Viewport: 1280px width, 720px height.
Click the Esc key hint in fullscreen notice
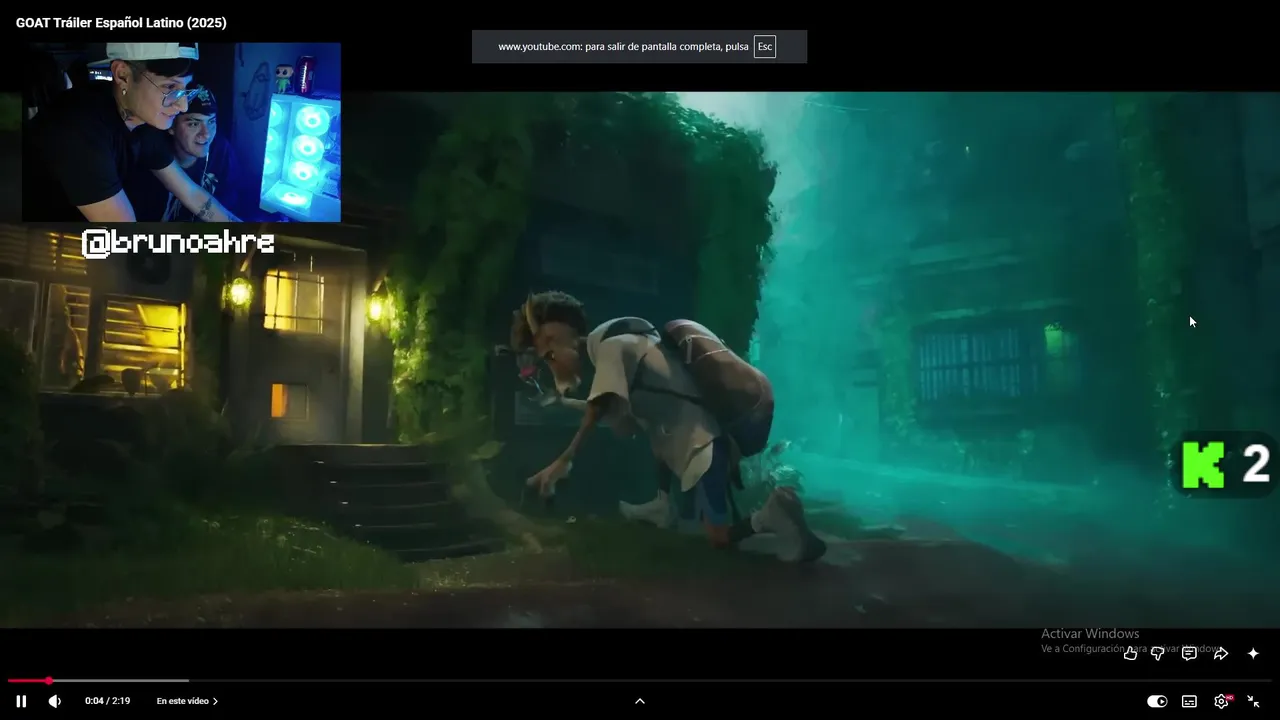tap(765, 47)
